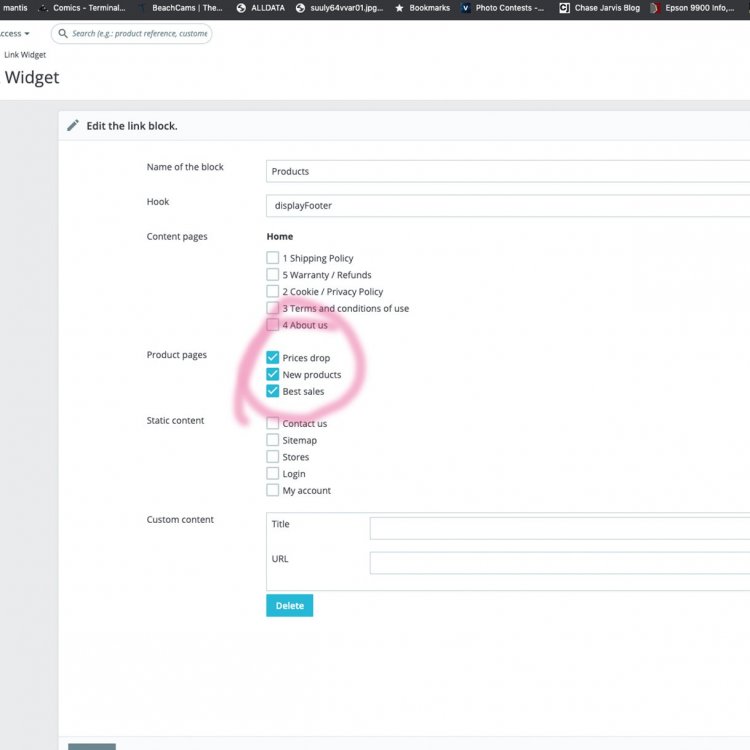Click the Comics bookmark favicon

(43, 8)
